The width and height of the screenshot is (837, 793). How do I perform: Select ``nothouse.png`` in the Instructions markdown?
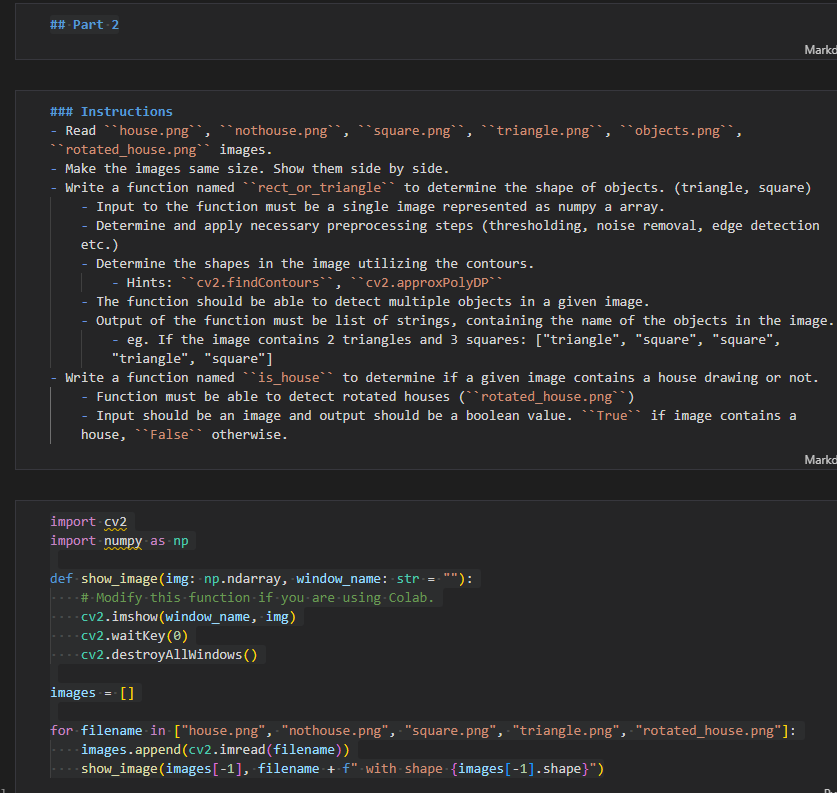click(281, 131)
